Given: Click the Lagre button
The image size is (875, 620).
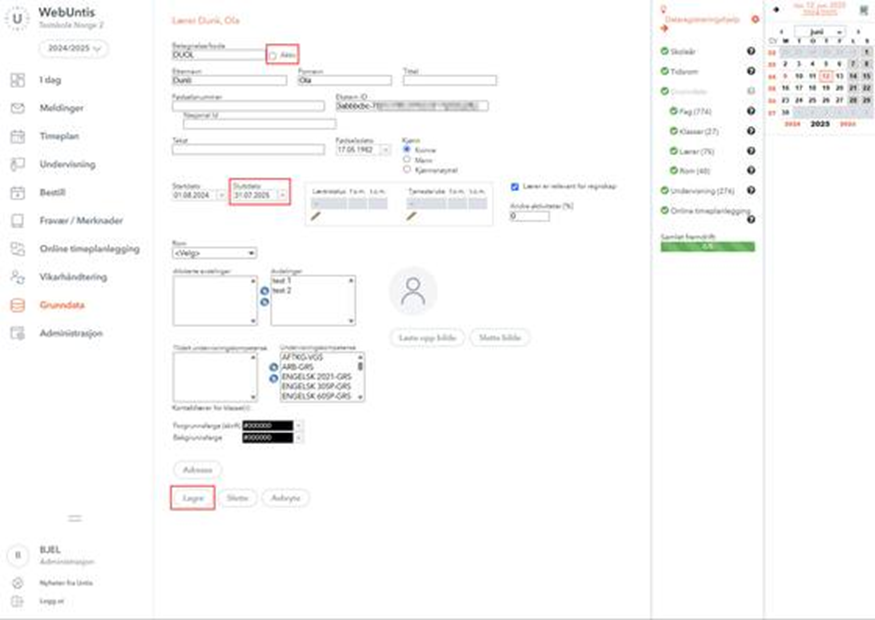Looking at the screenshot, I should [x=192, y=497].
